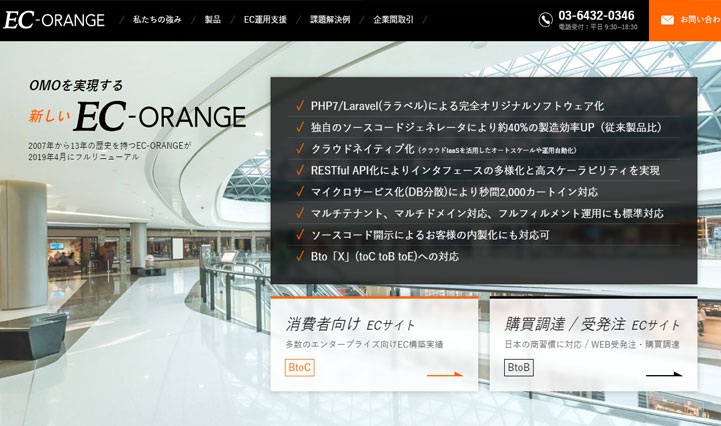Click the black BtoB badge
This screenshot has height=426, width=721.
pyautogui.click(x=519, y=368)
